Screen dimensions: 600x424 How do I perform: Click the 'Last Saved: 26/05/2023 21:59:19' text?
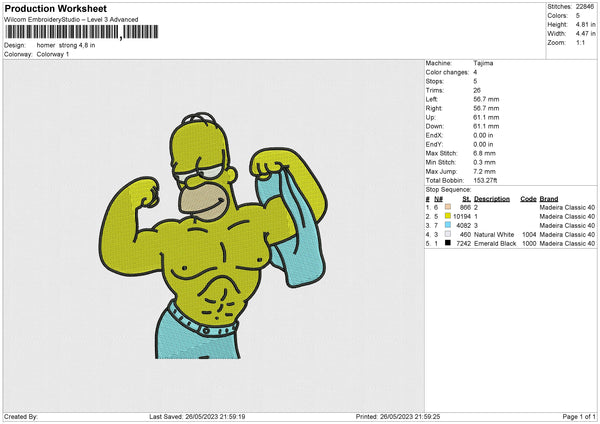tap(197, 416)
